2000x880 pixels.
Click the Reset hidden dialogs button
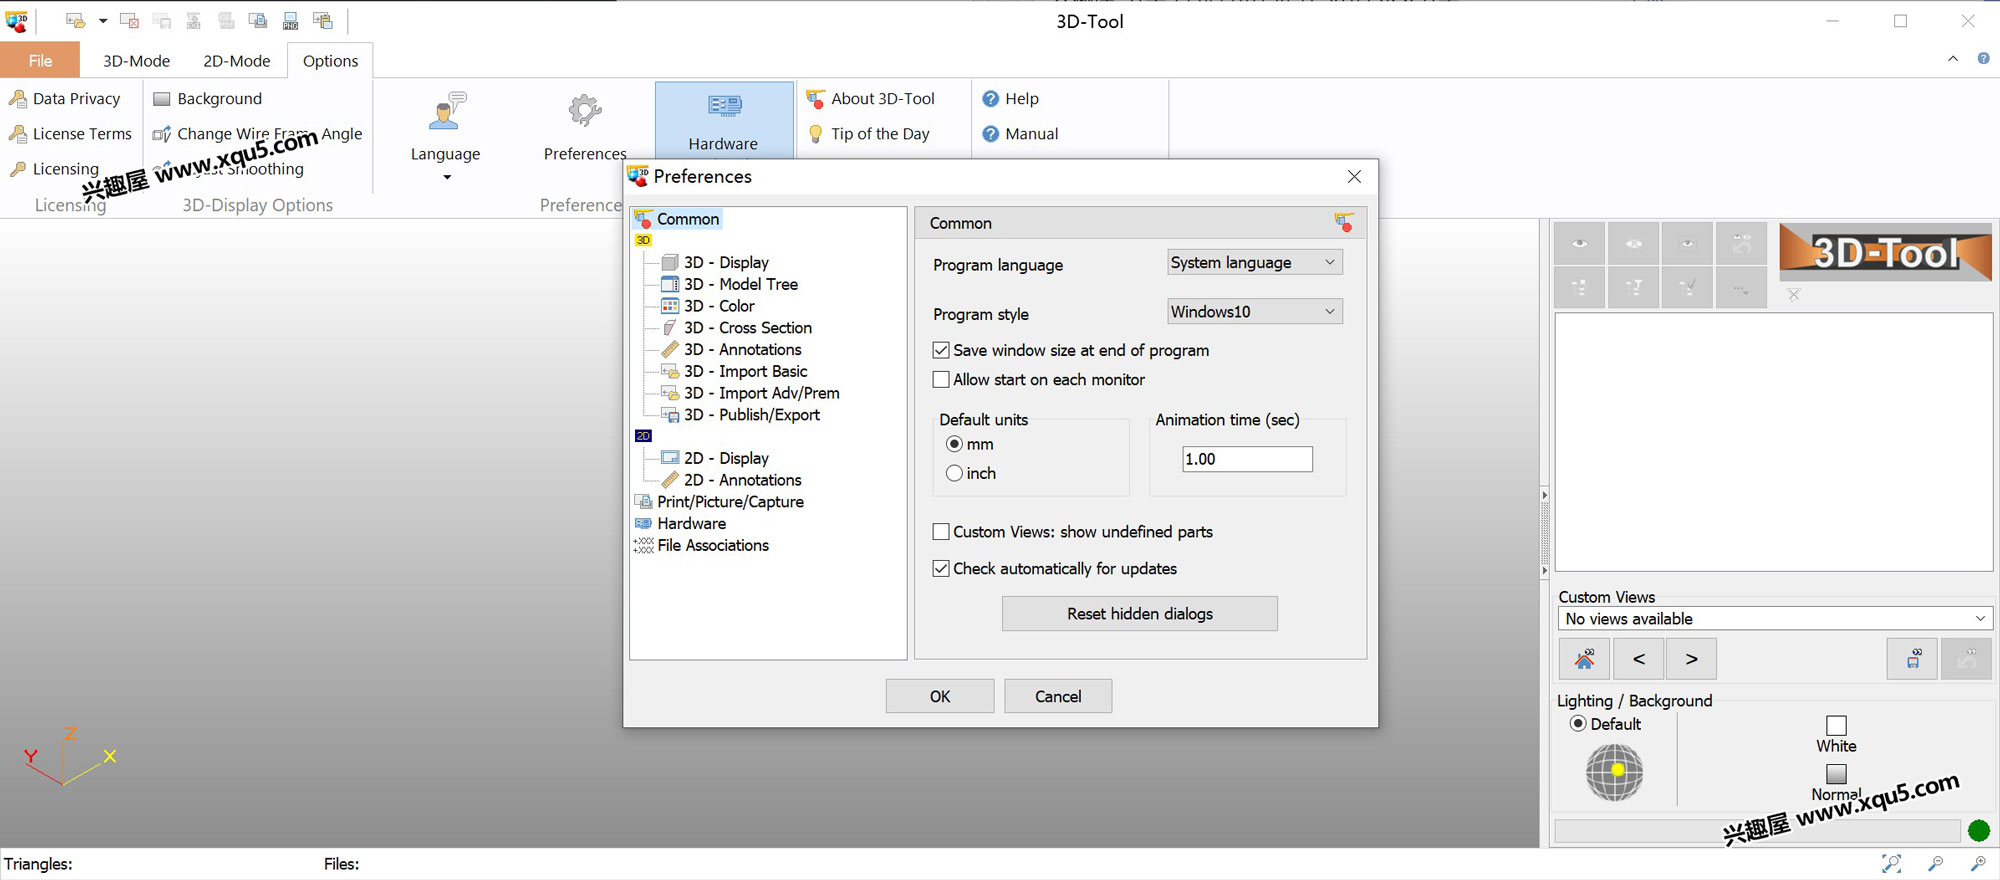(1140, 614)
